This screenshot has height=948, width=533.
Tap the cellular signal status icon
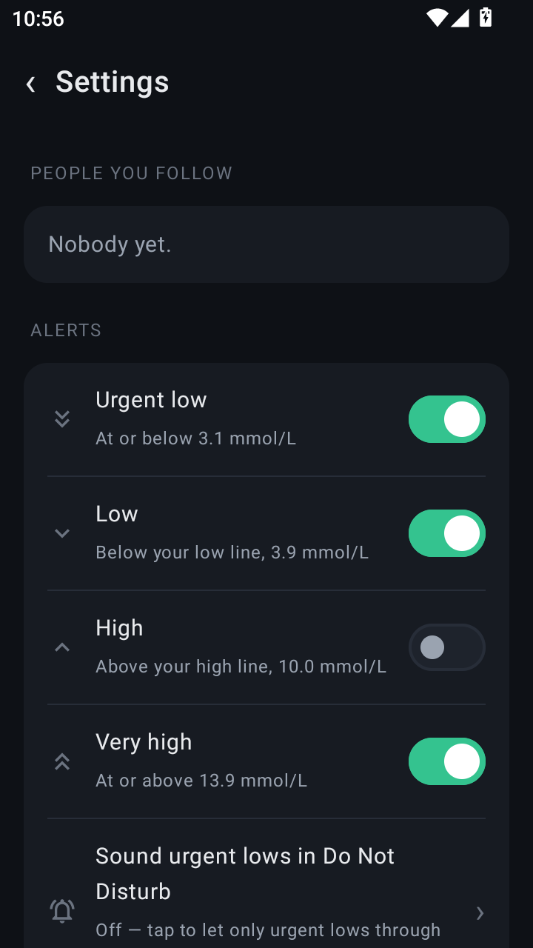(x=460, y=18)
